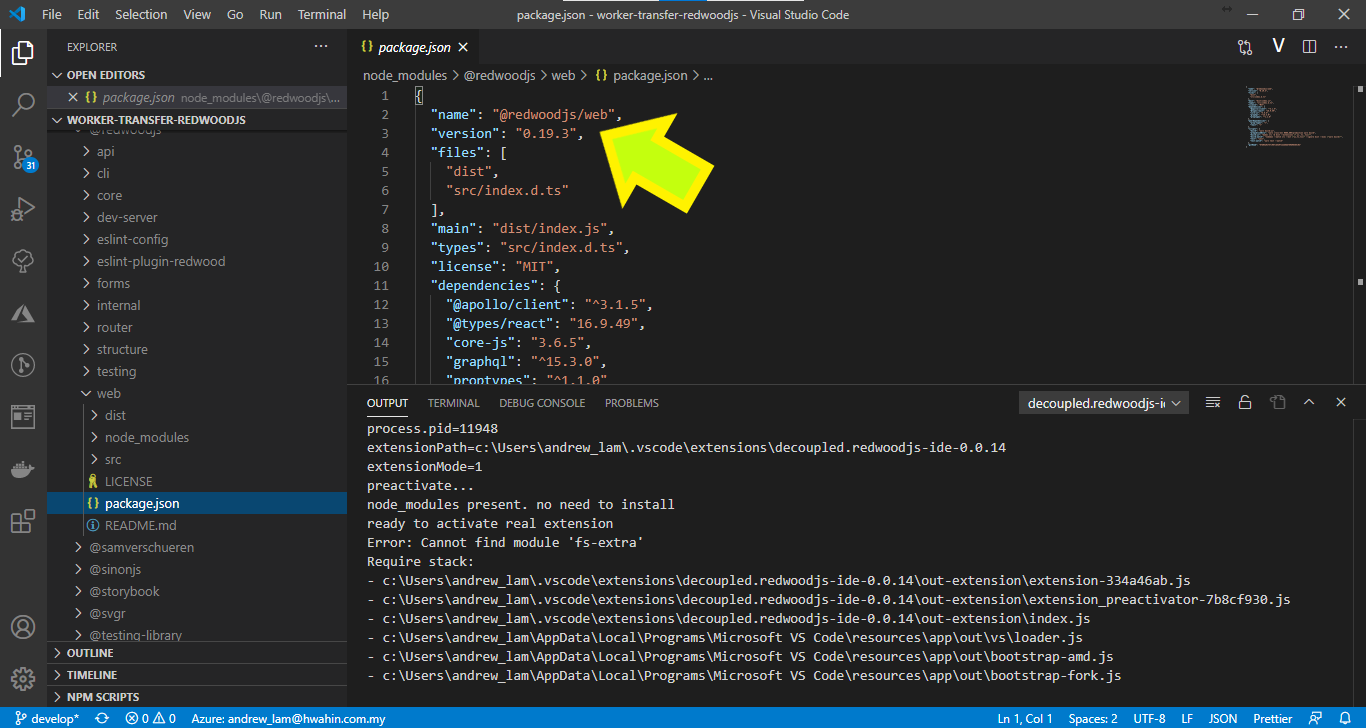Expand the NPM Scripts section
Screen dimensions: 1366x728
[x=197, y=697]
